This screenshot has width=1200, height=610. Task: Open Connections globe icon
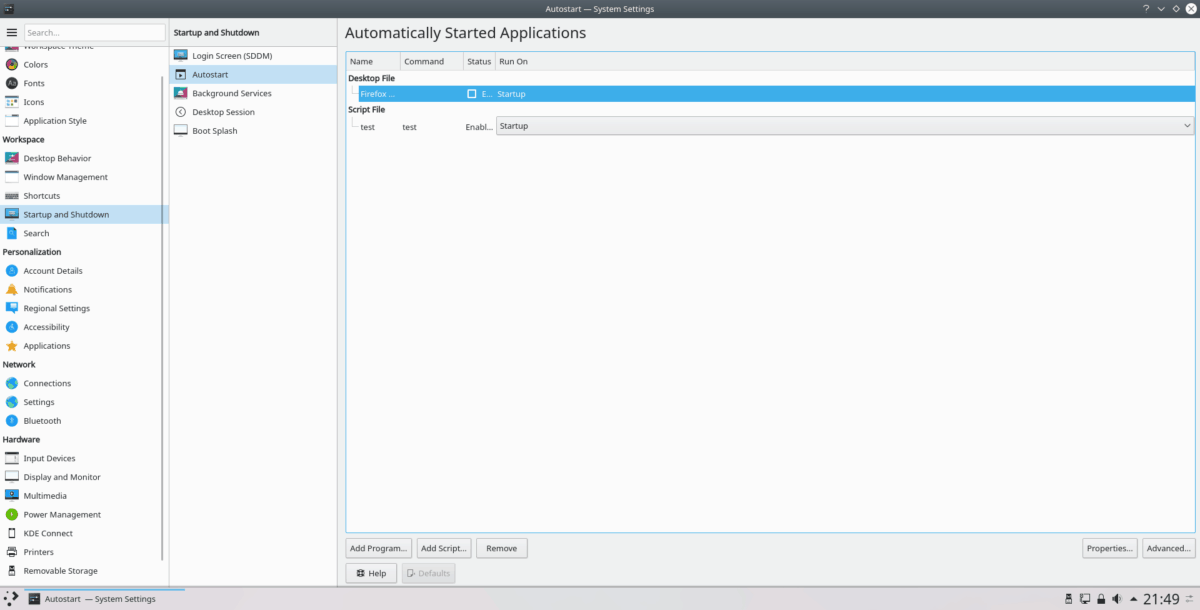[x=12, y=383]
